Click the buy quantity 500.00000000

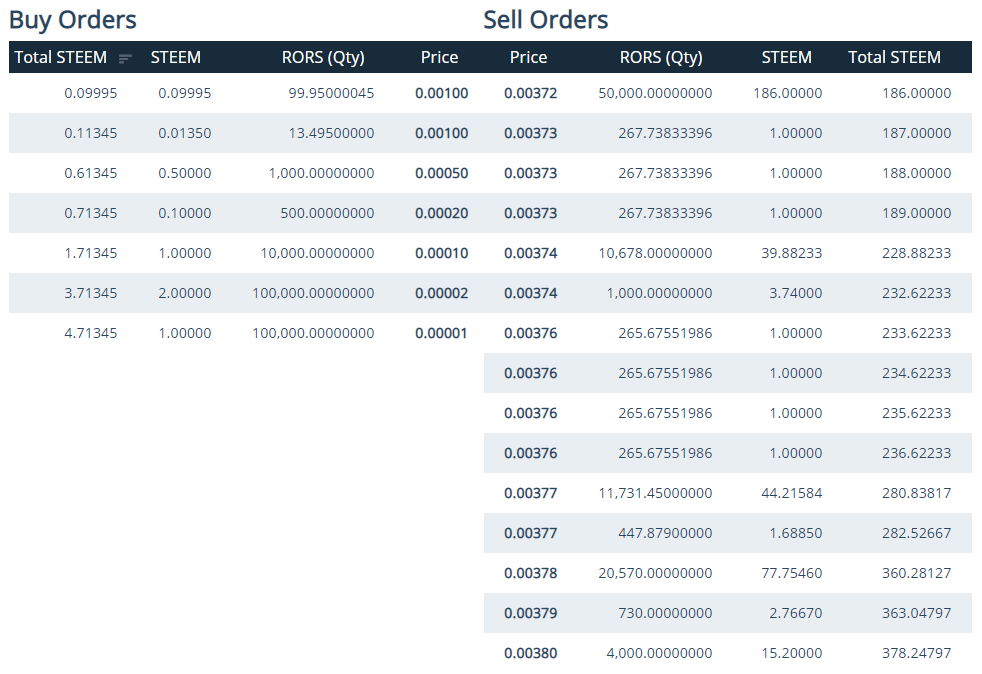(x=327, y=213)
